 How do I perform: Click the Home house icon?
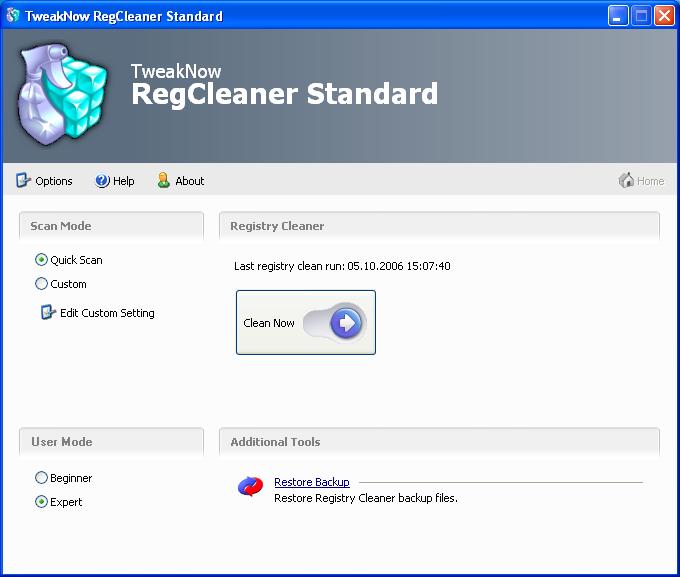[626, 180]
